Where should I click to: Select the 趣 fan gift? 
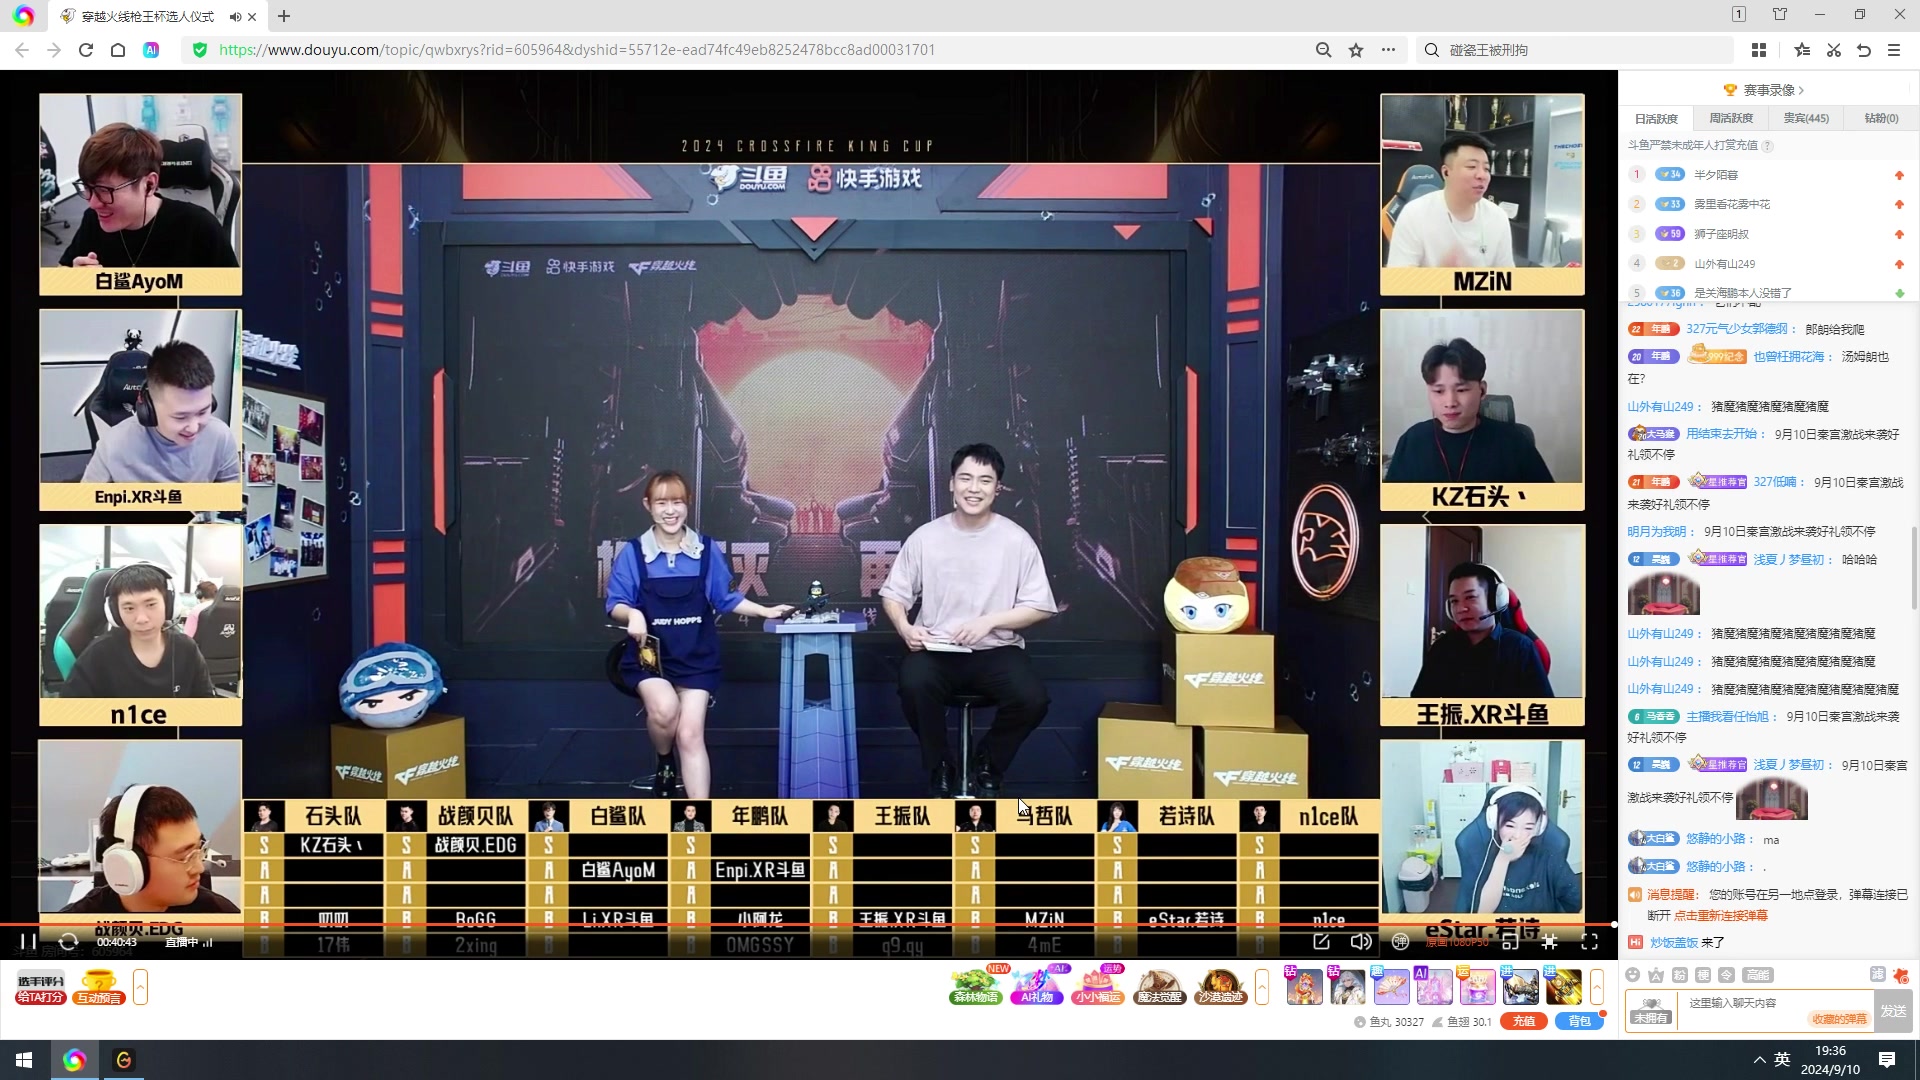[x=1390, y=987]
